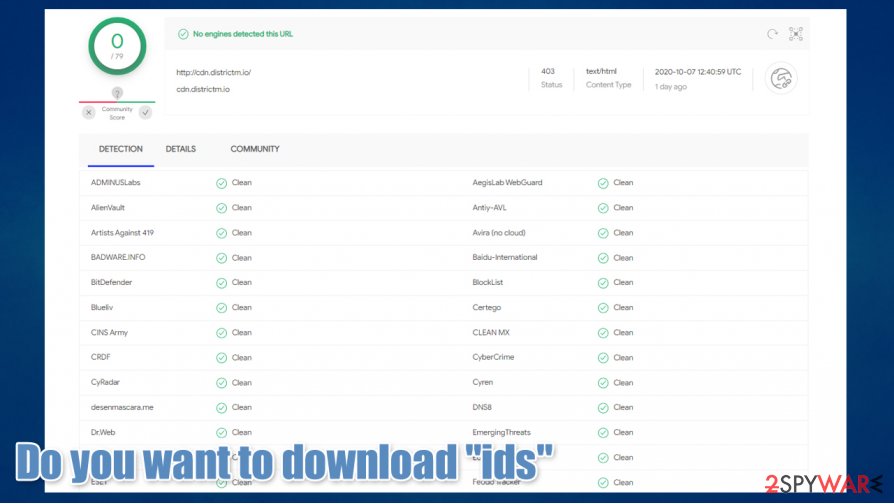Click the Avira (no cloud) engine name
This screenshot has width=894, height=504.
[x=499, y=233]
